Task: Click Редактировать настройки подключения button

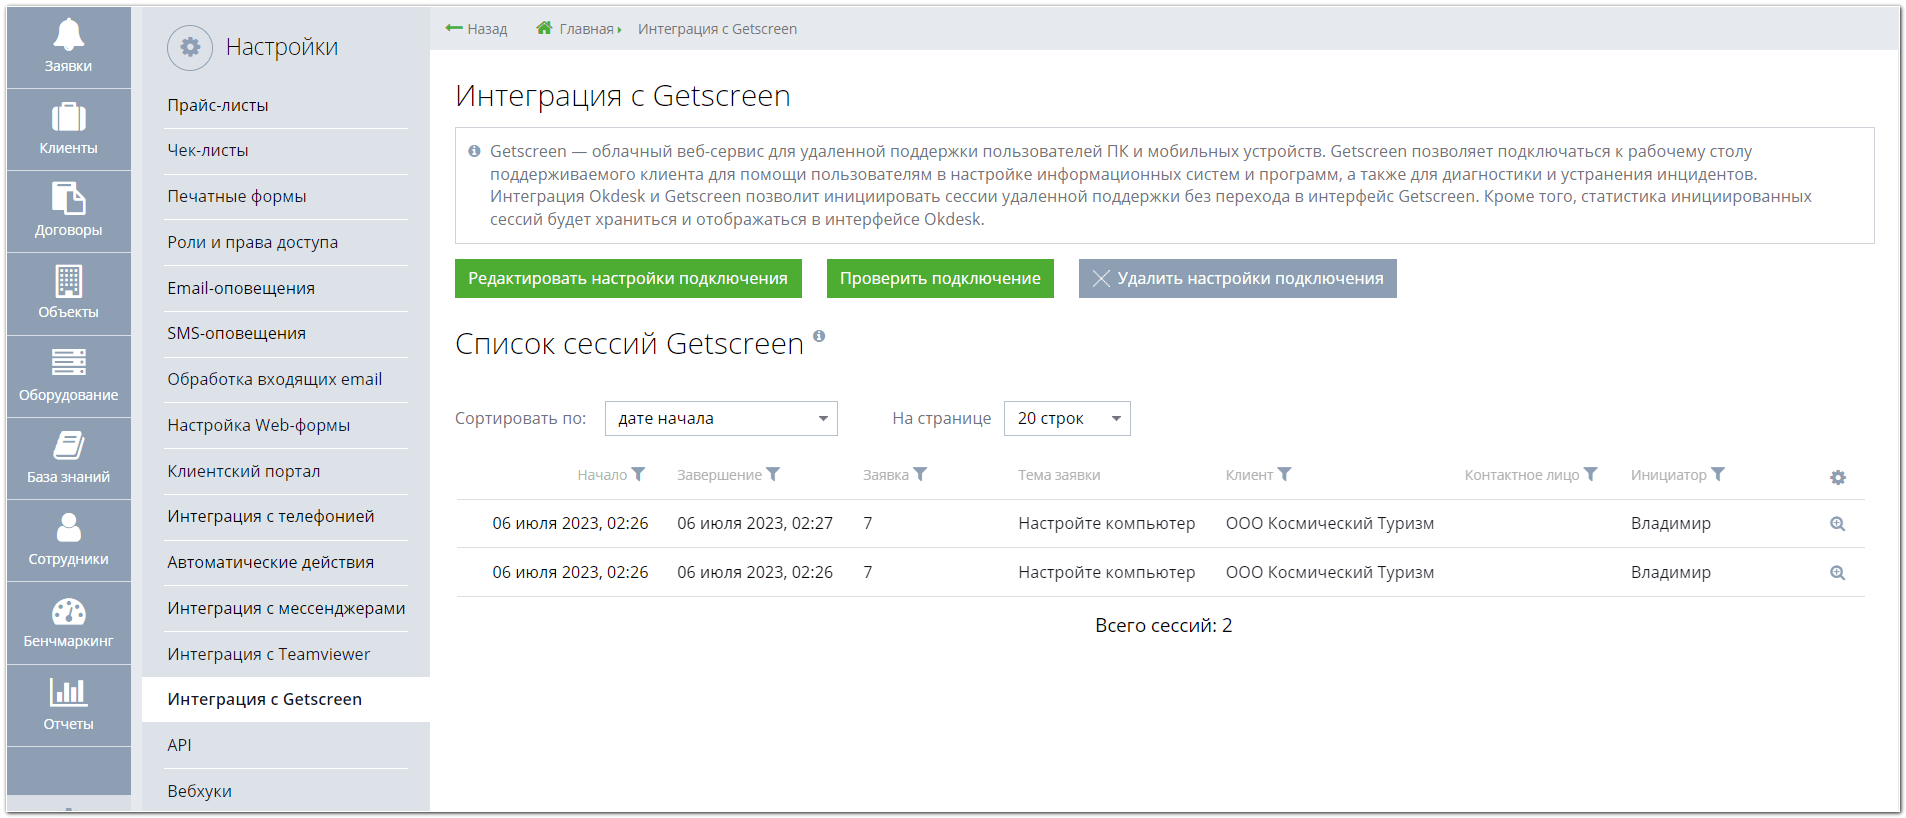Action: (628, 279)
